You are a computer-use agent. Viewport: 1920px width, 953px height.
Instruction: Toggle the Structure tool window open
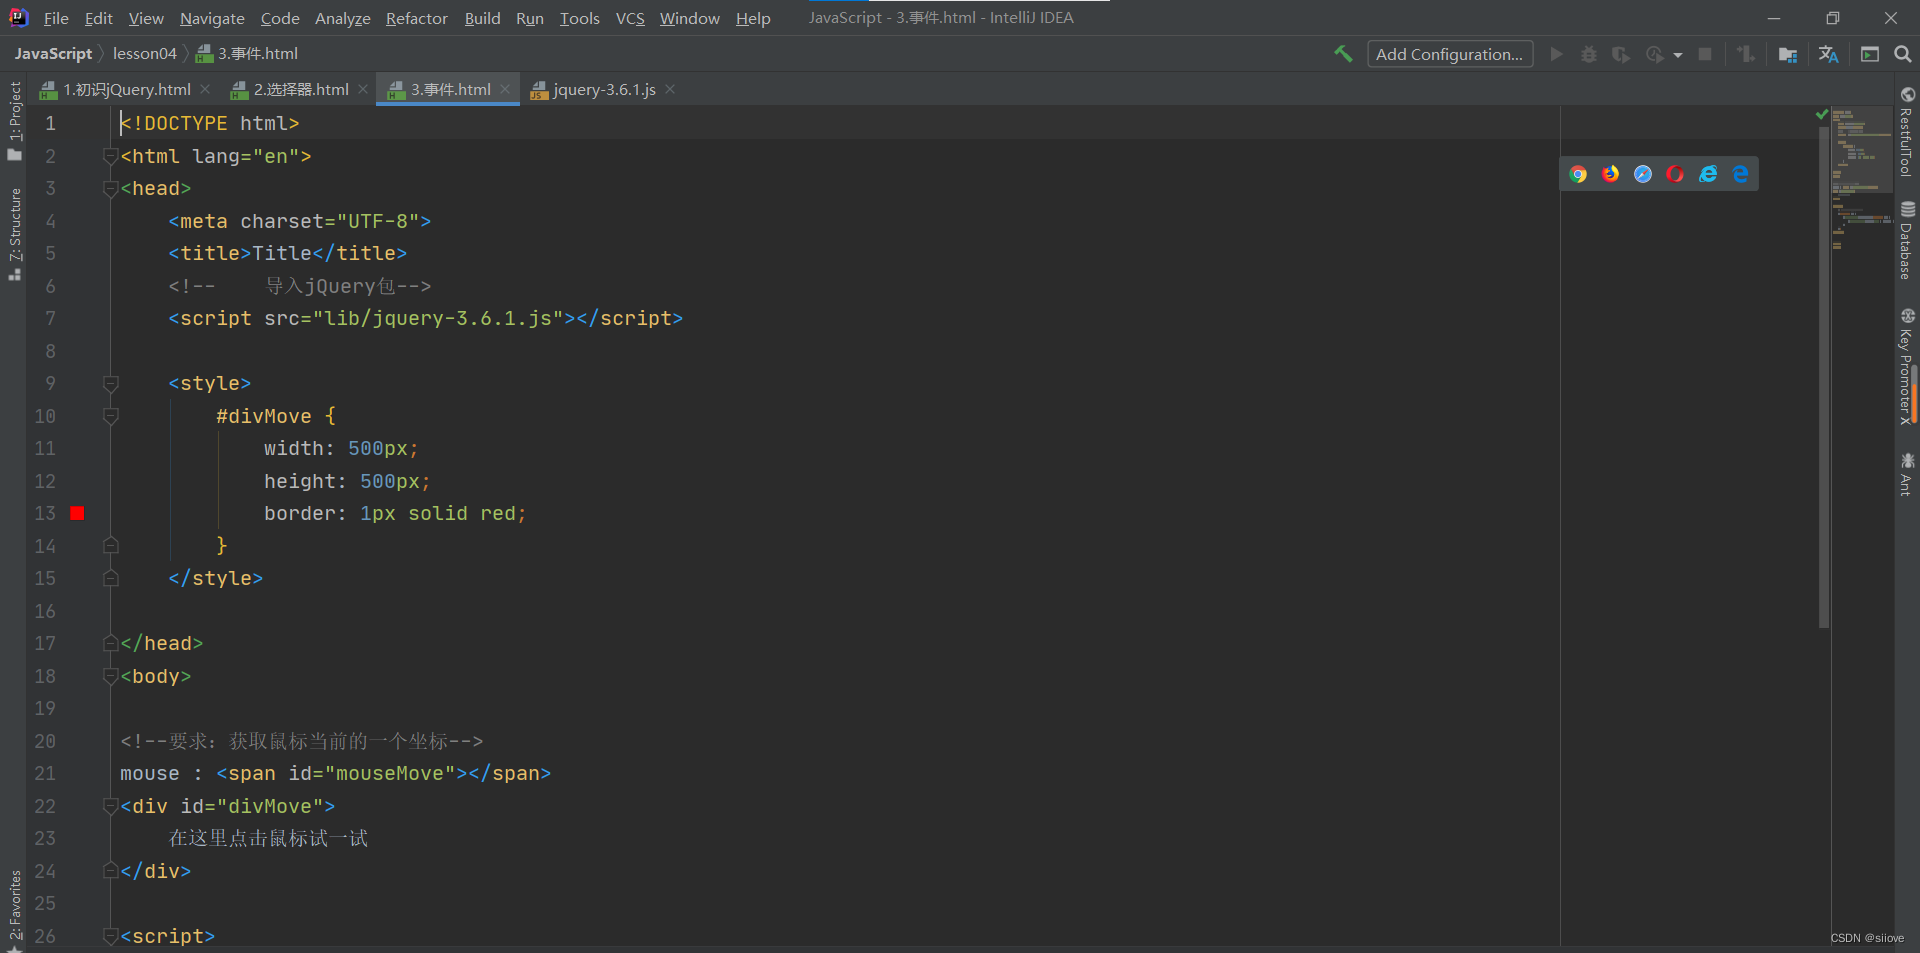pos(14,228)
